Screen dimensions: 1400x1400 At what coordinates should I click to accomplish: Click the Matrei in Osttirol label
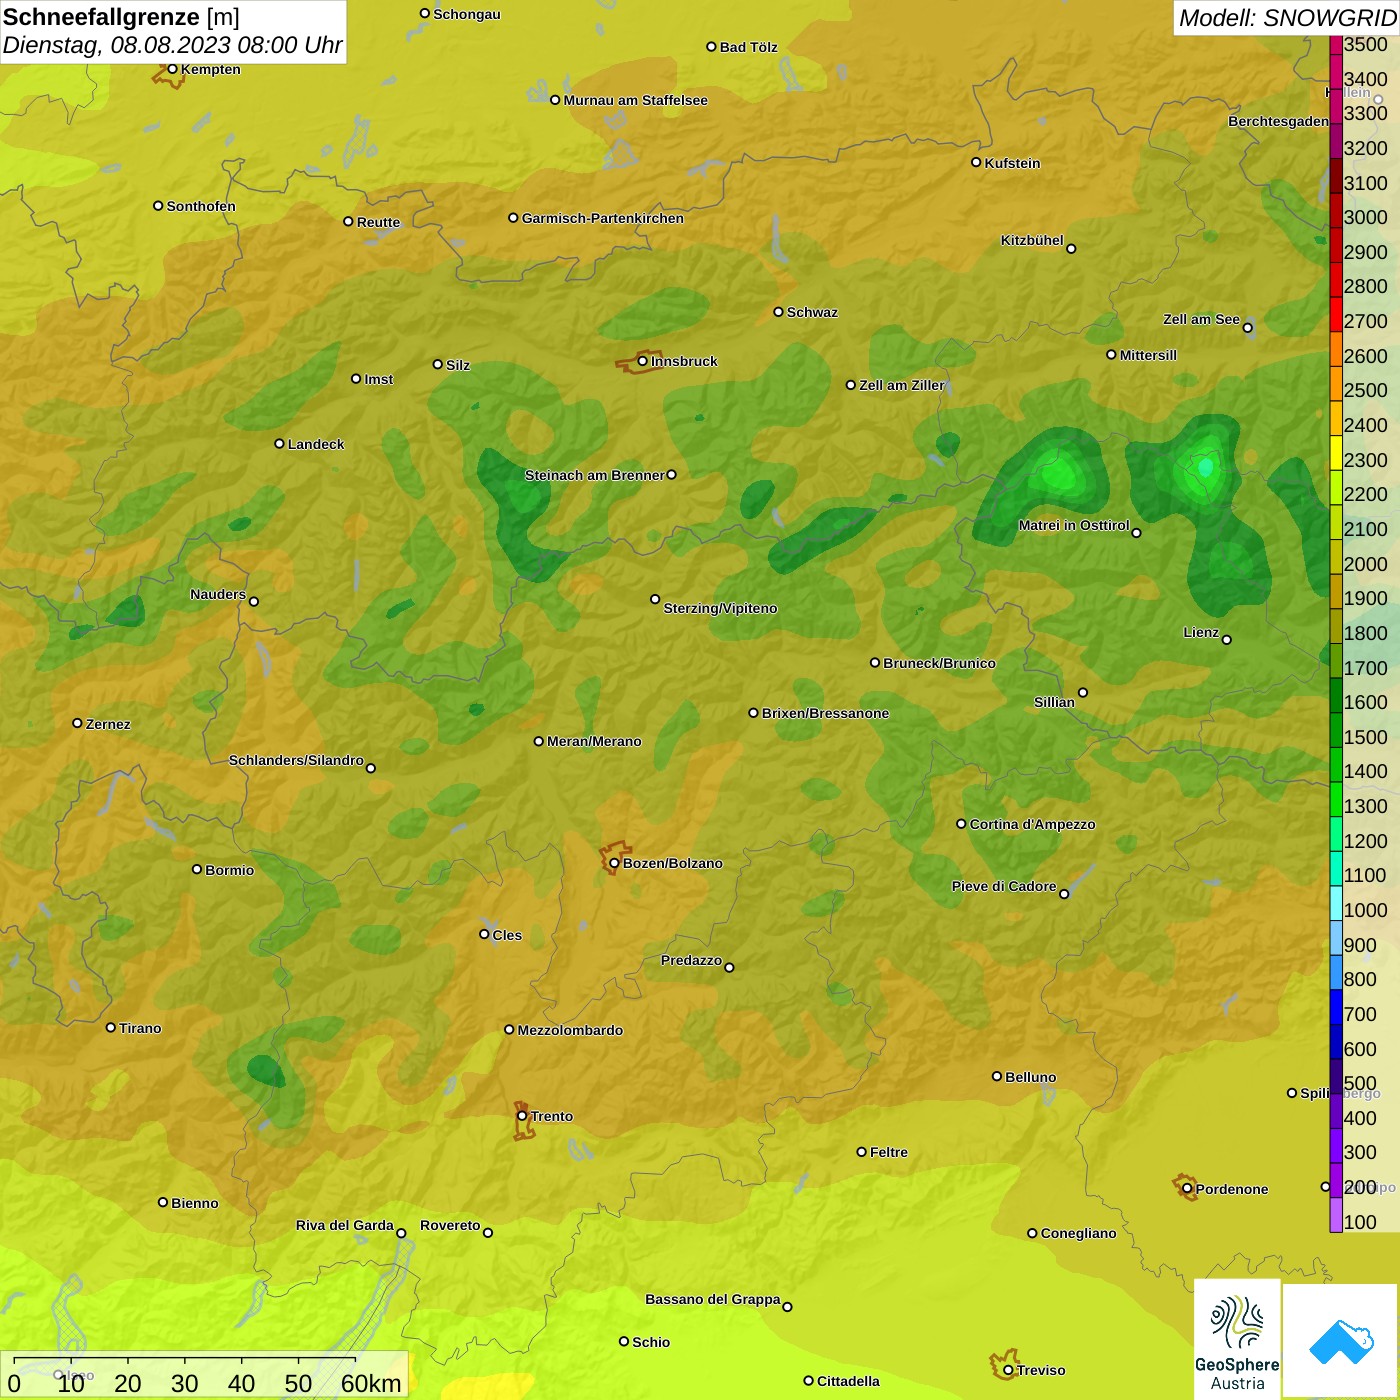(1074, 525)
